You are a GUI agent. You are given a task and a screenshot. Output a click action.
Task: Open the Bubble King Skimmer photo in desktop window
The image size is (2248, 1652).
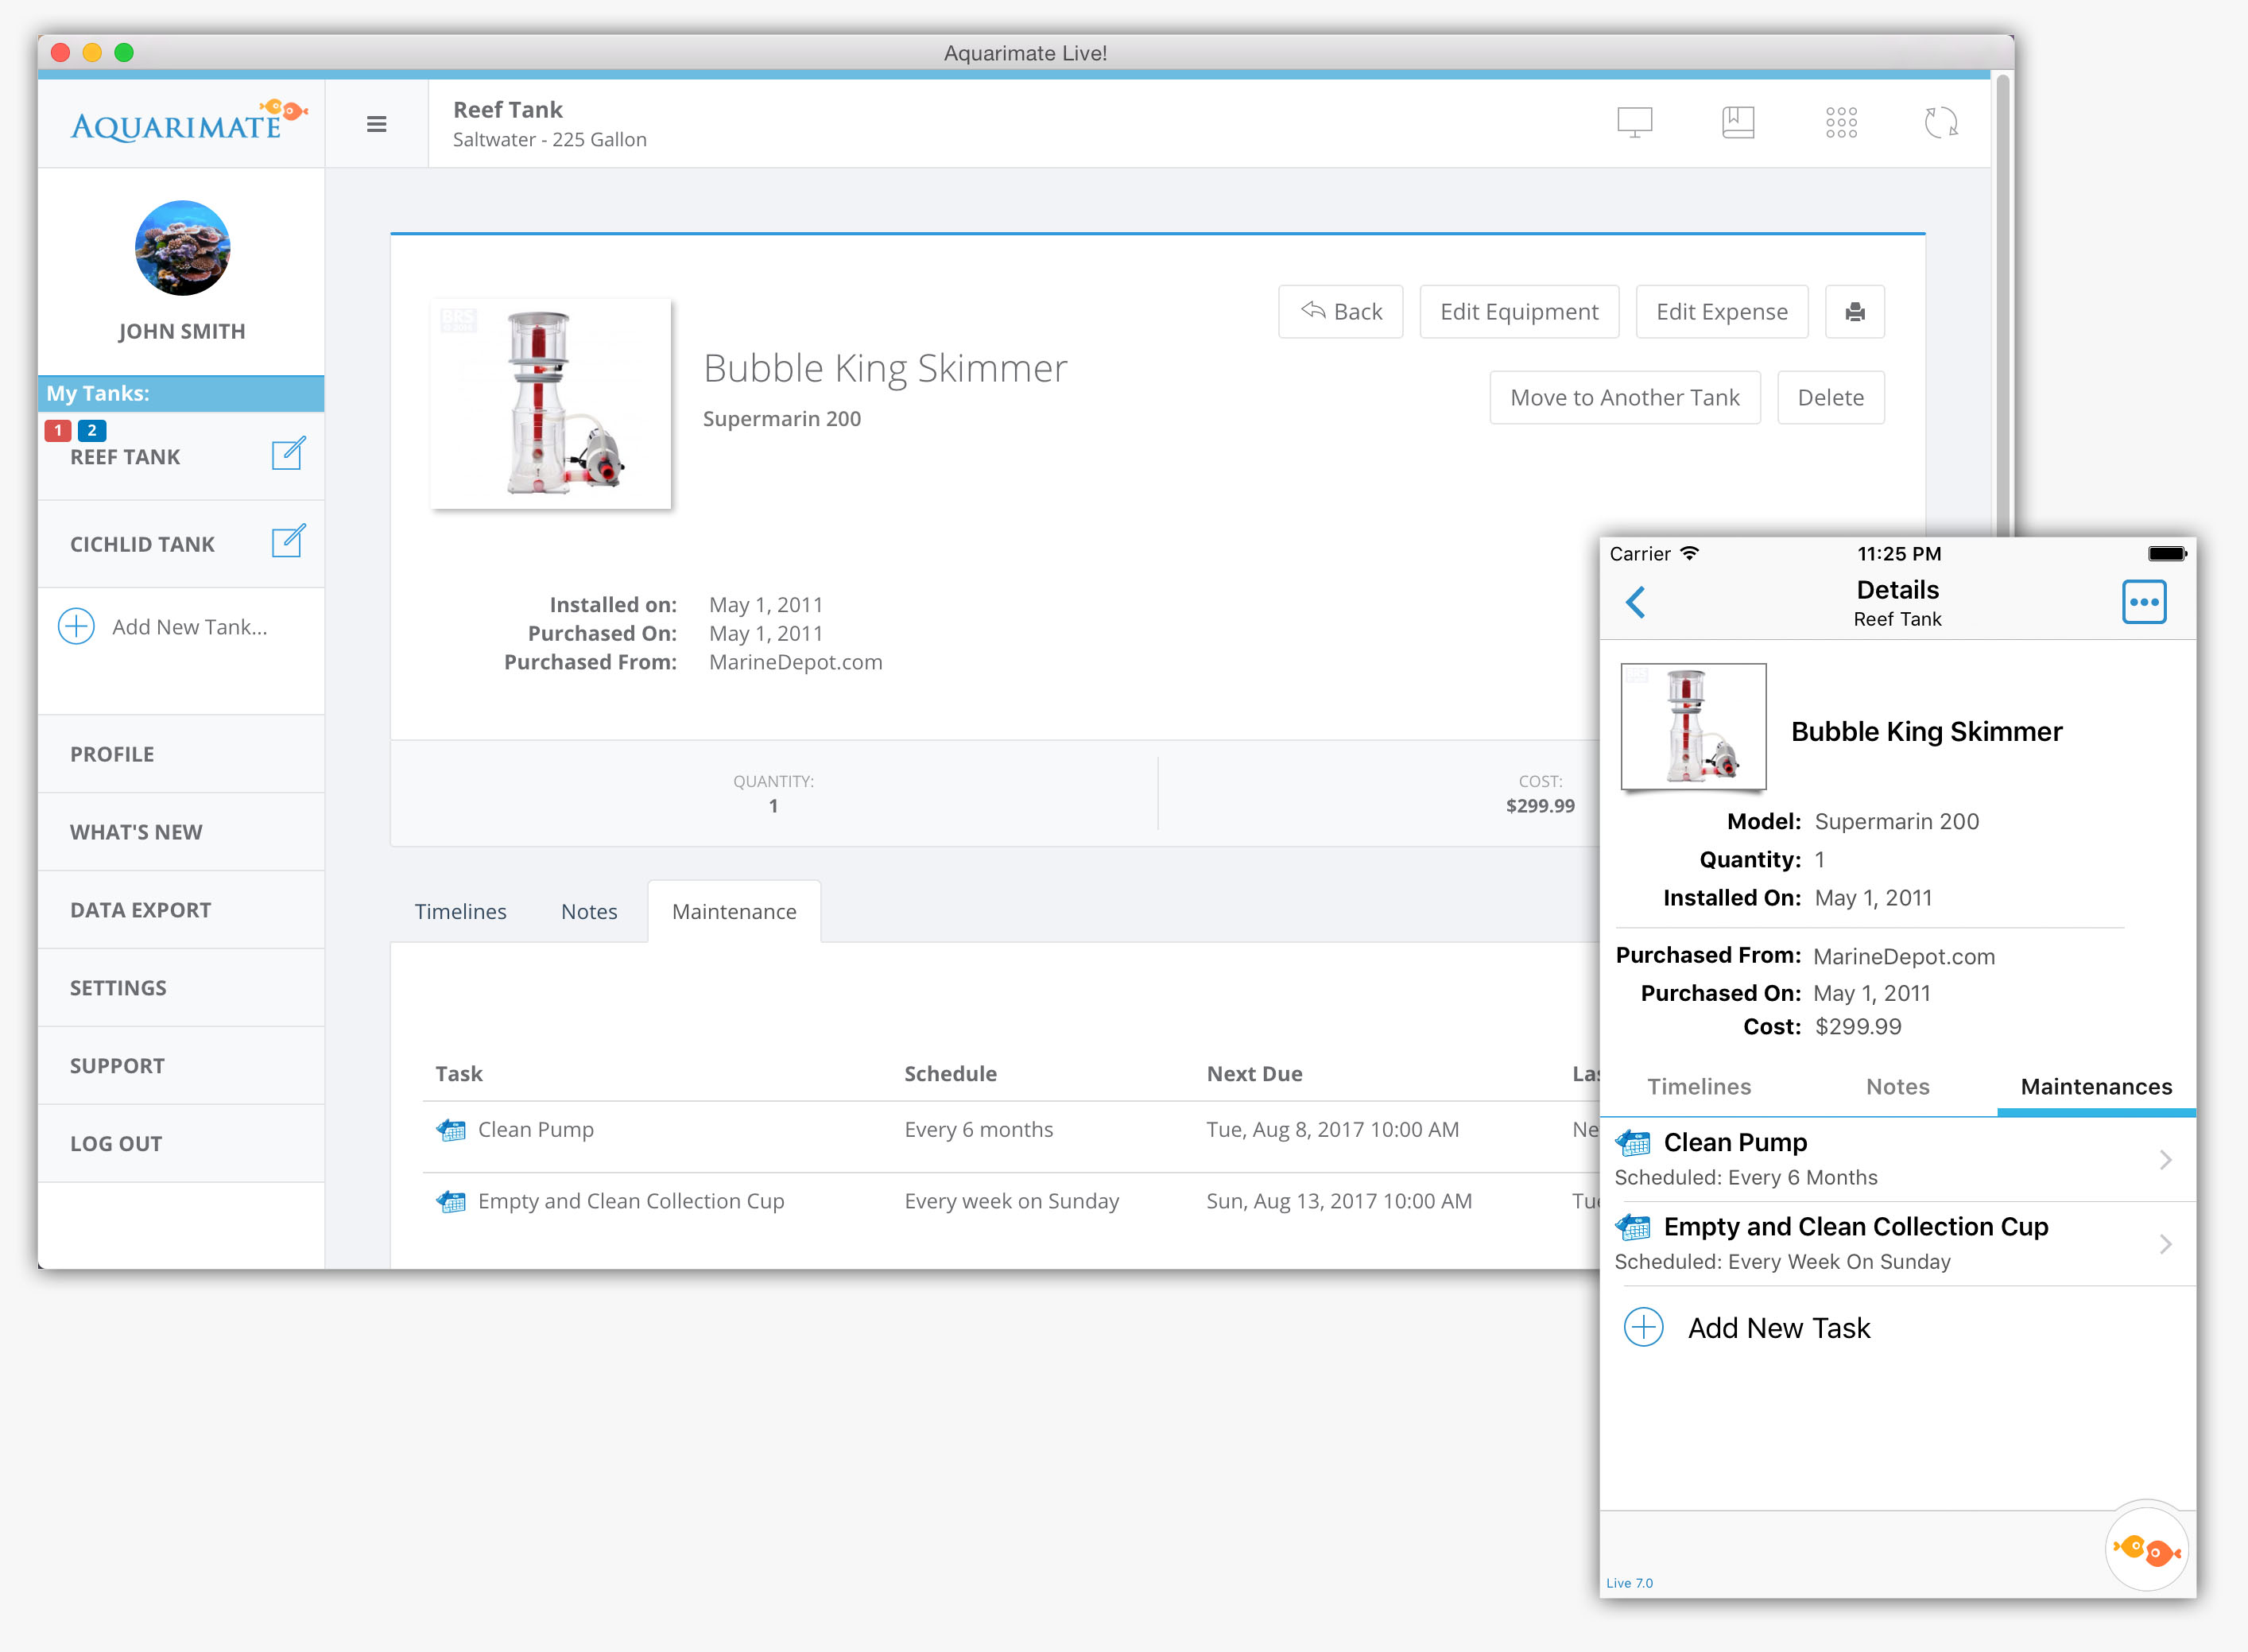pos(551,404)
